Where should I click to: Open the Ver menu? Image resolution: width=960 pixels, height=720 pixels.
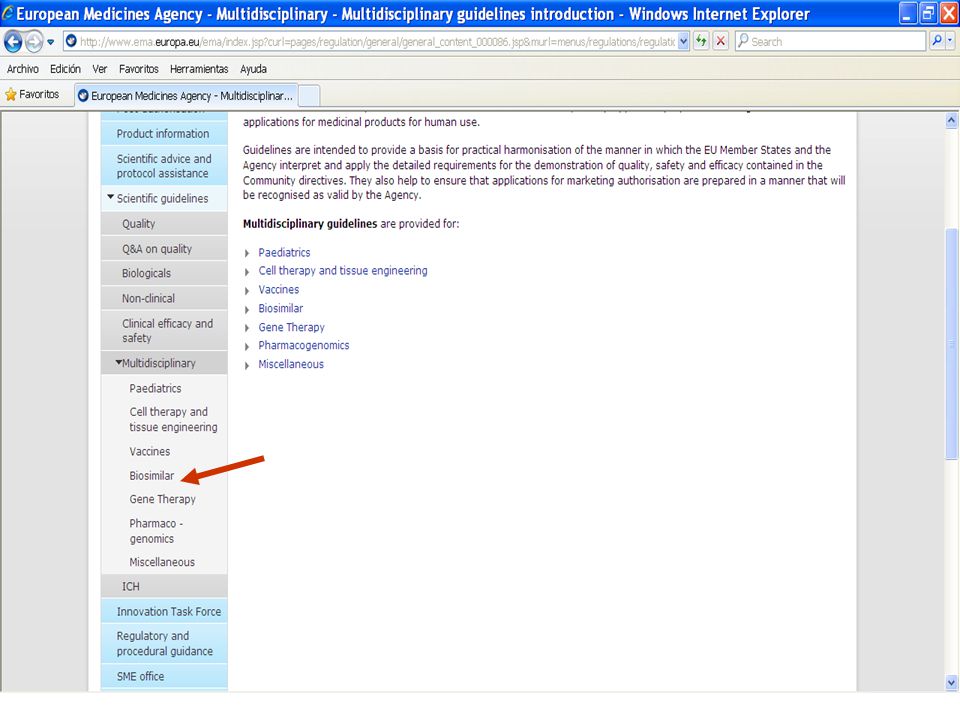pos(100,69)
